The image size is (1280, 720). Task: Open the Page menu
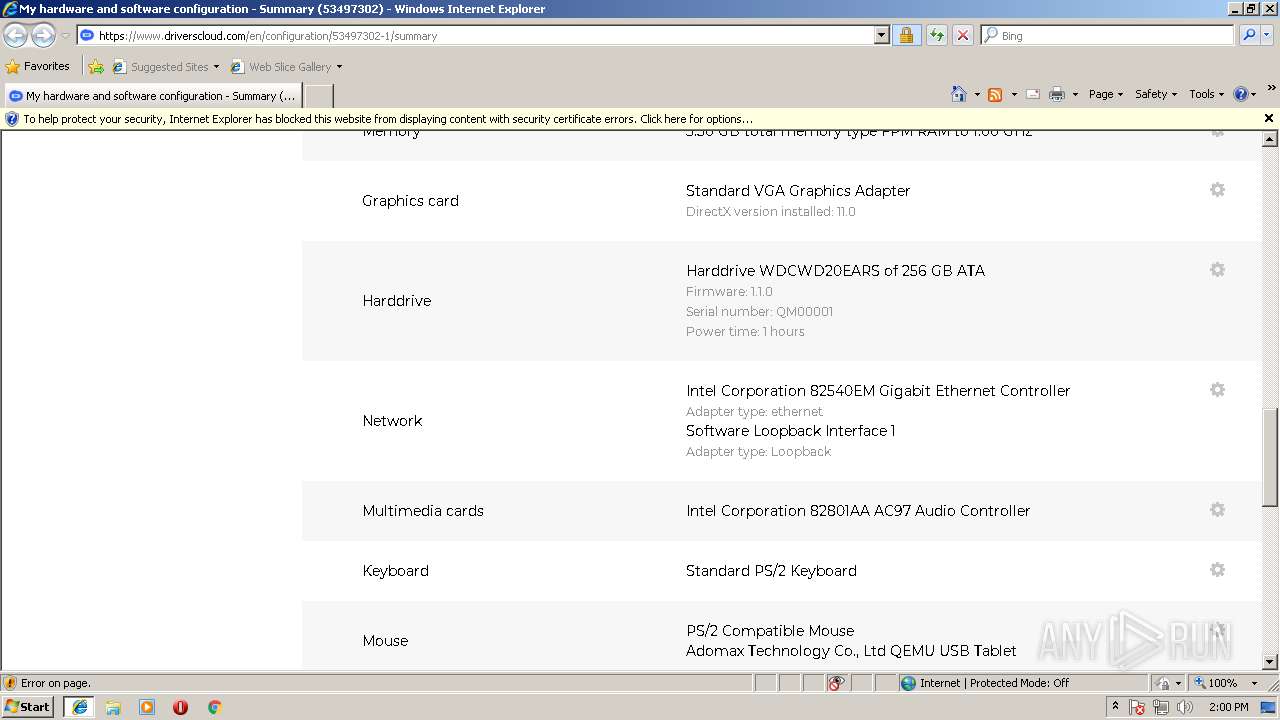point(1105,94)
